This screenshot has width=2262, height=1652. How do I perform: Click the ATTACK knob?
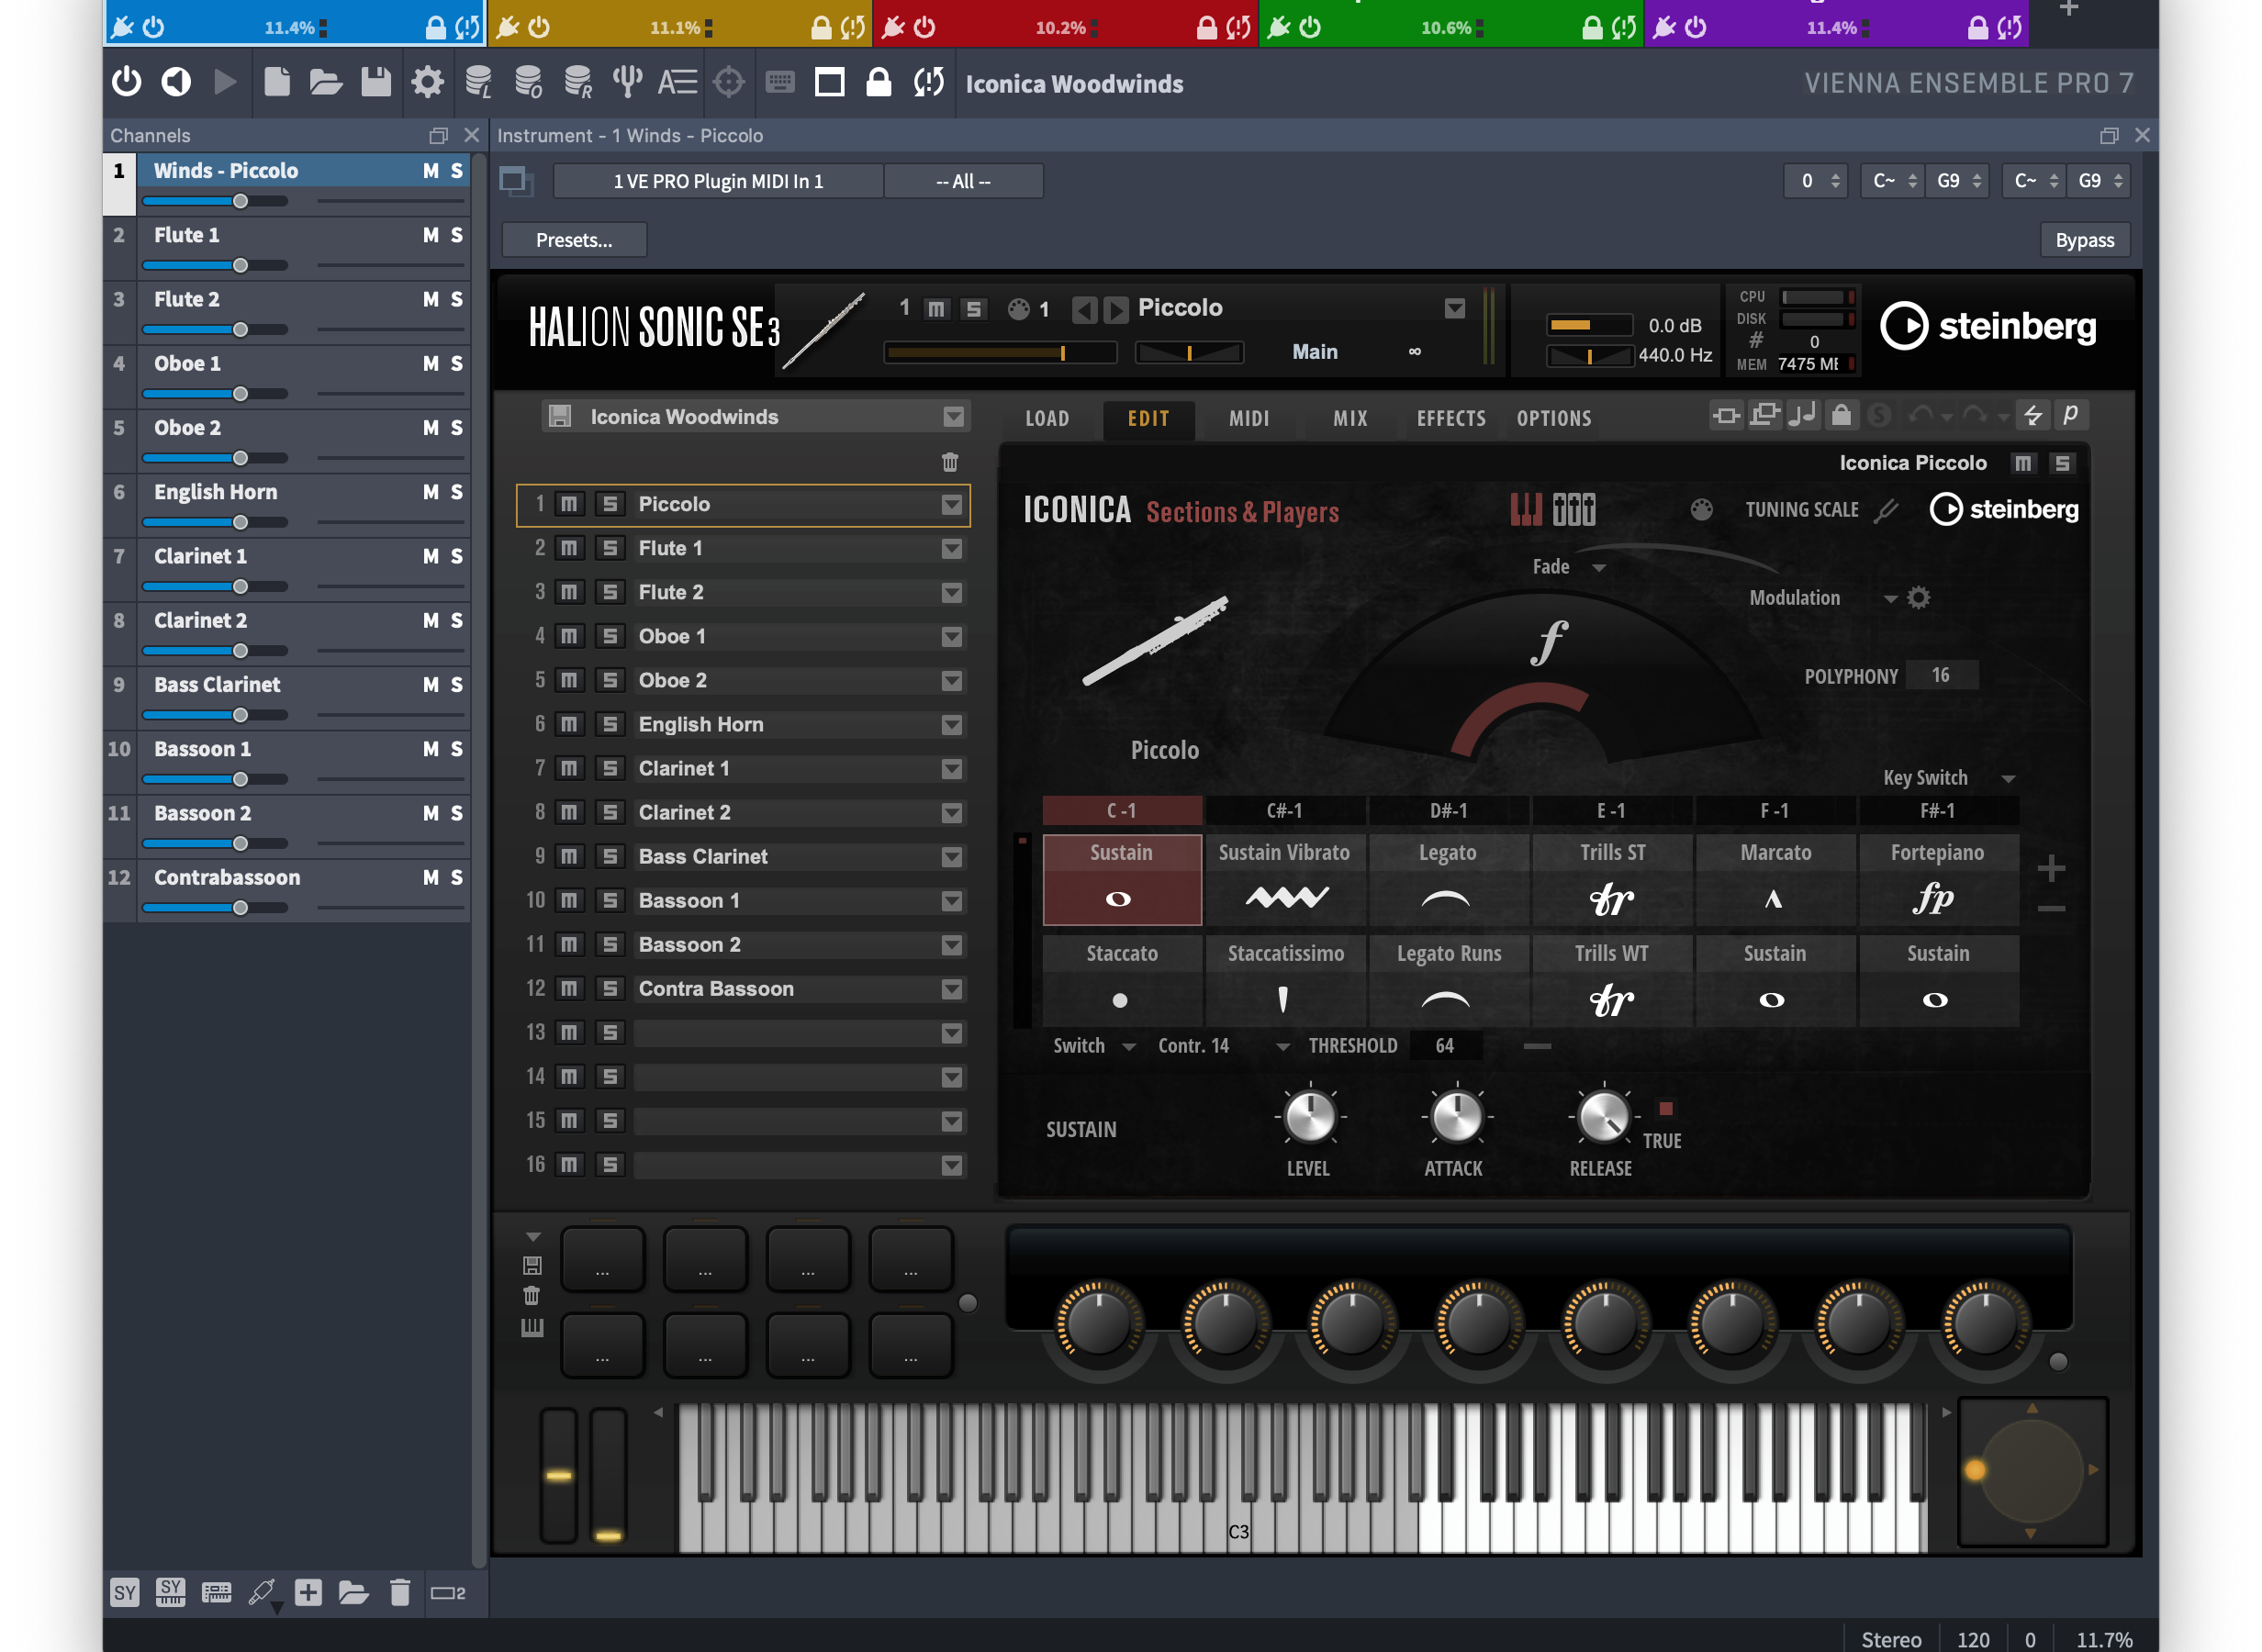click(1455, 1116)
